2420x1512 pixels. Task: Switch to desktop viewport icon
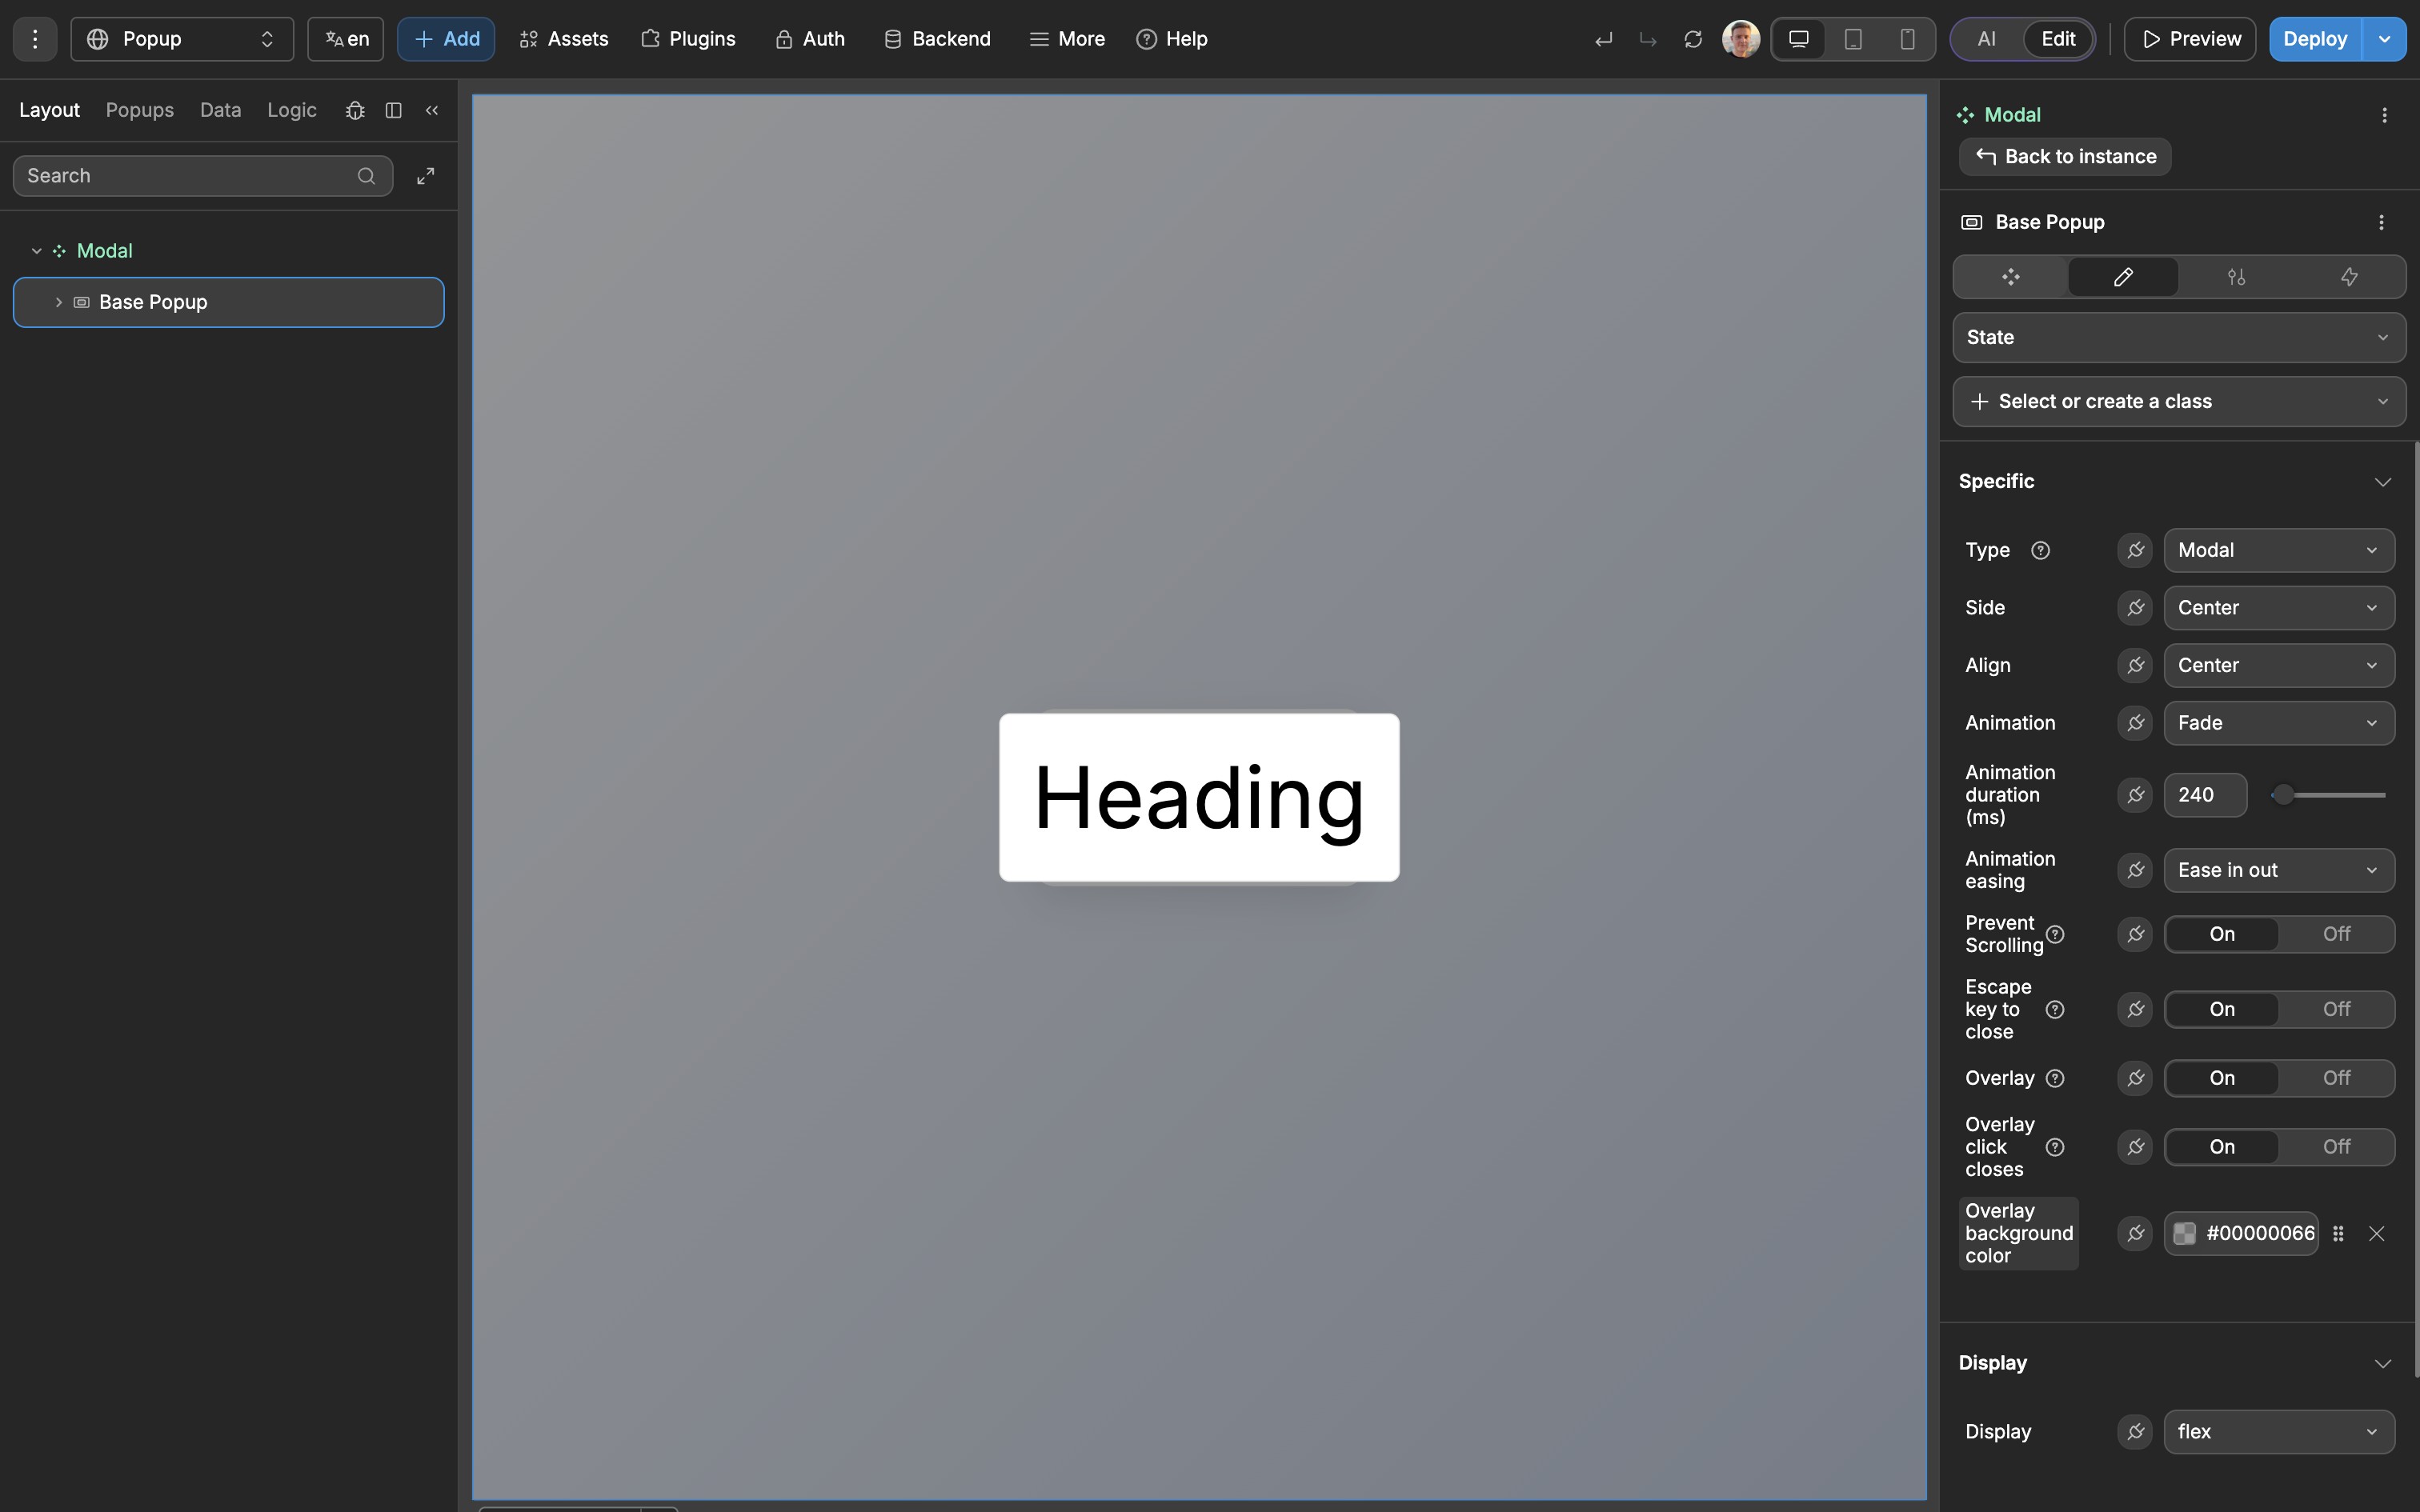(x=1798, y=39)
